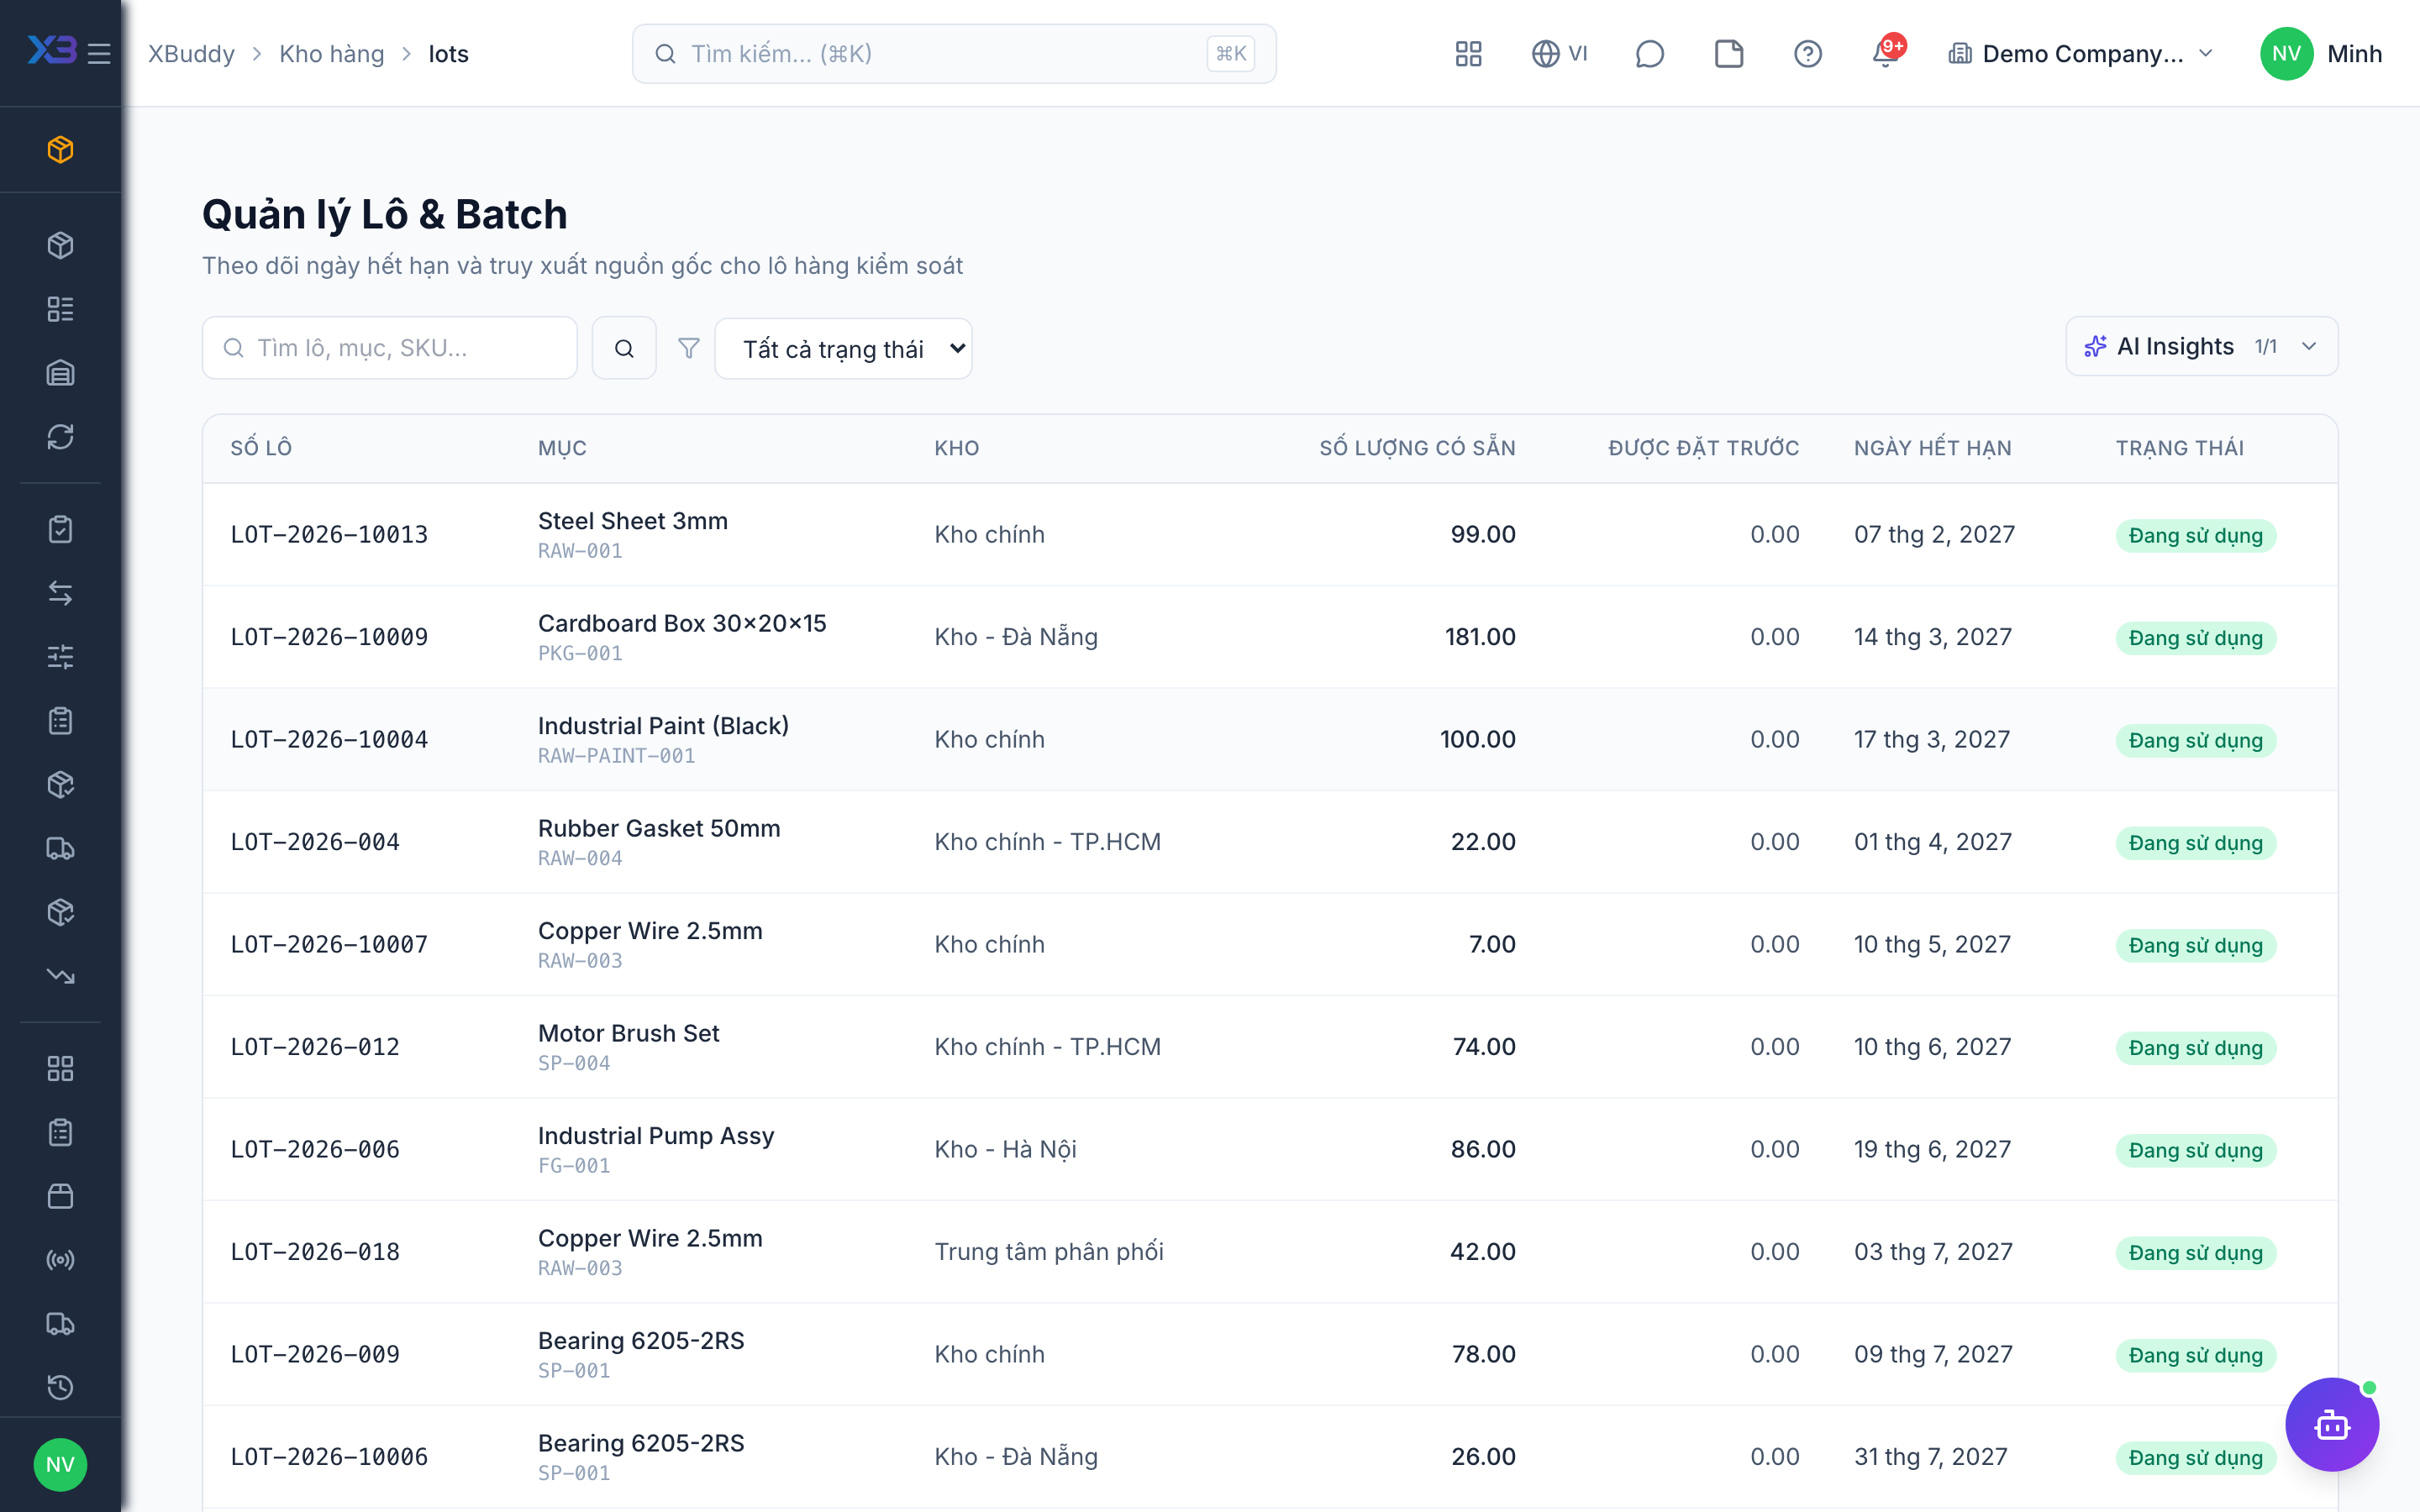Select lot LOT-2026-012
Viewport: 2420px width, 1512px height.
tap(315, 1046)
